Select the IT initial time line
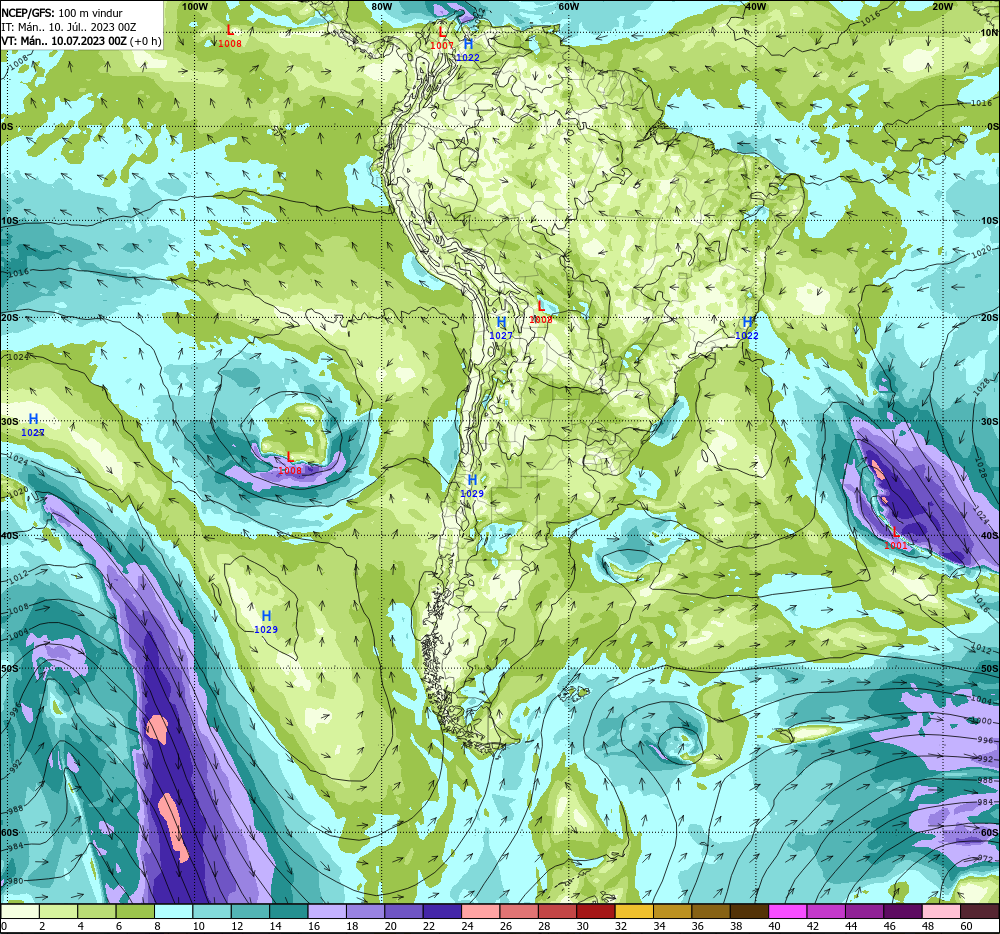Screen dimensions: 1000x934 coord(68,27)
